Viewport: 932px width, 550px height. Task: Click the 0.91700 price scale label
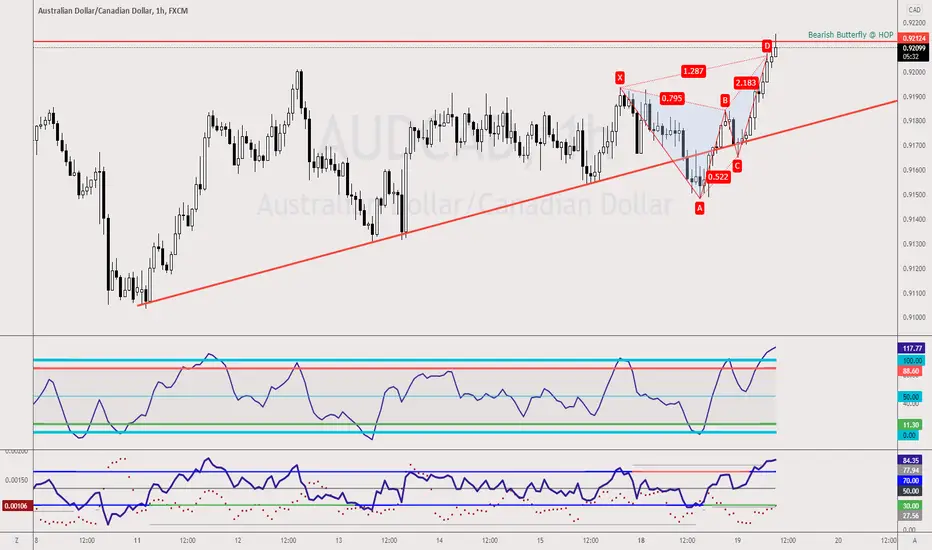pos(914,146)
